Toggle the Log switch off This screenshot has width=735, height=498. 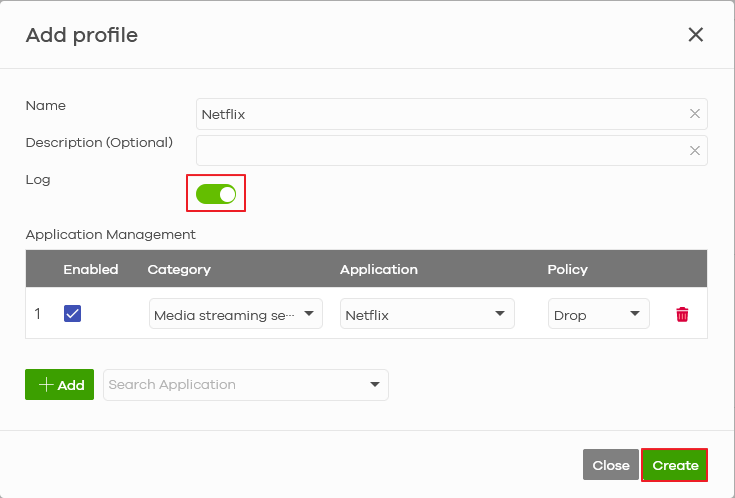tap(216, 194)
